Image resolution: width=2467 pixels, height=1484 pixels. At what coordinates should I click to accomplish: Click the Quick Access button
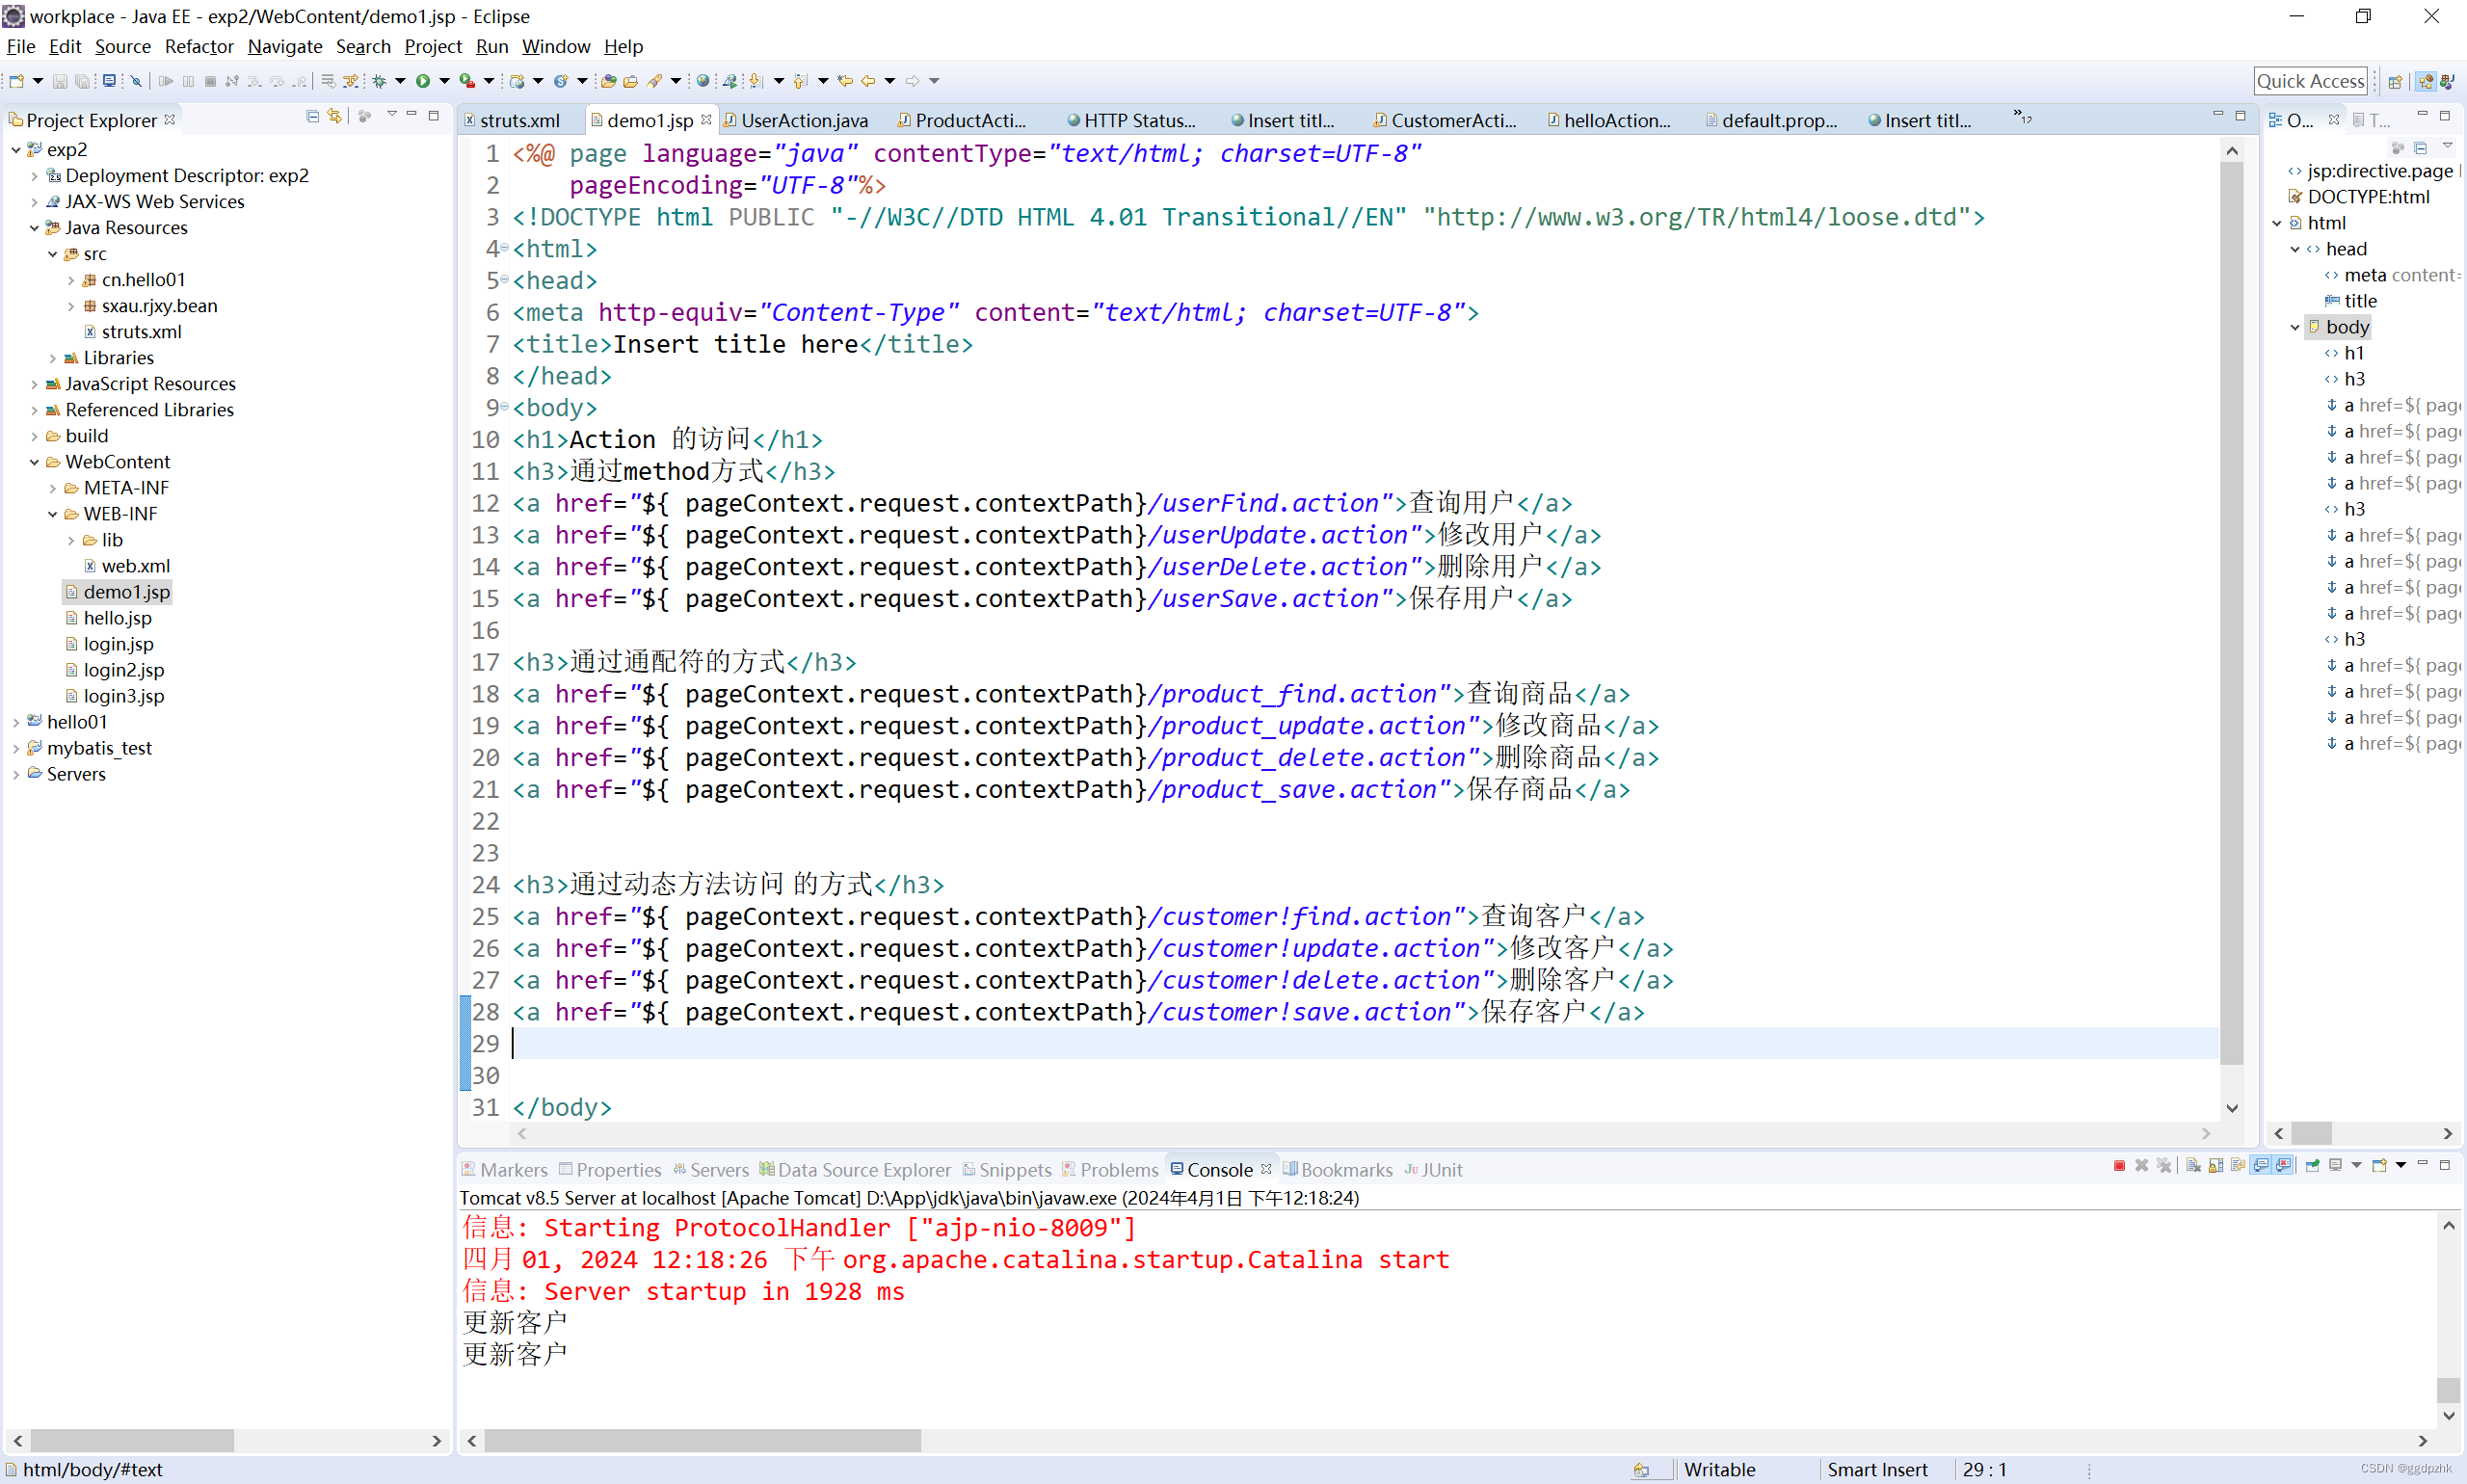[x=2310, y=81]
